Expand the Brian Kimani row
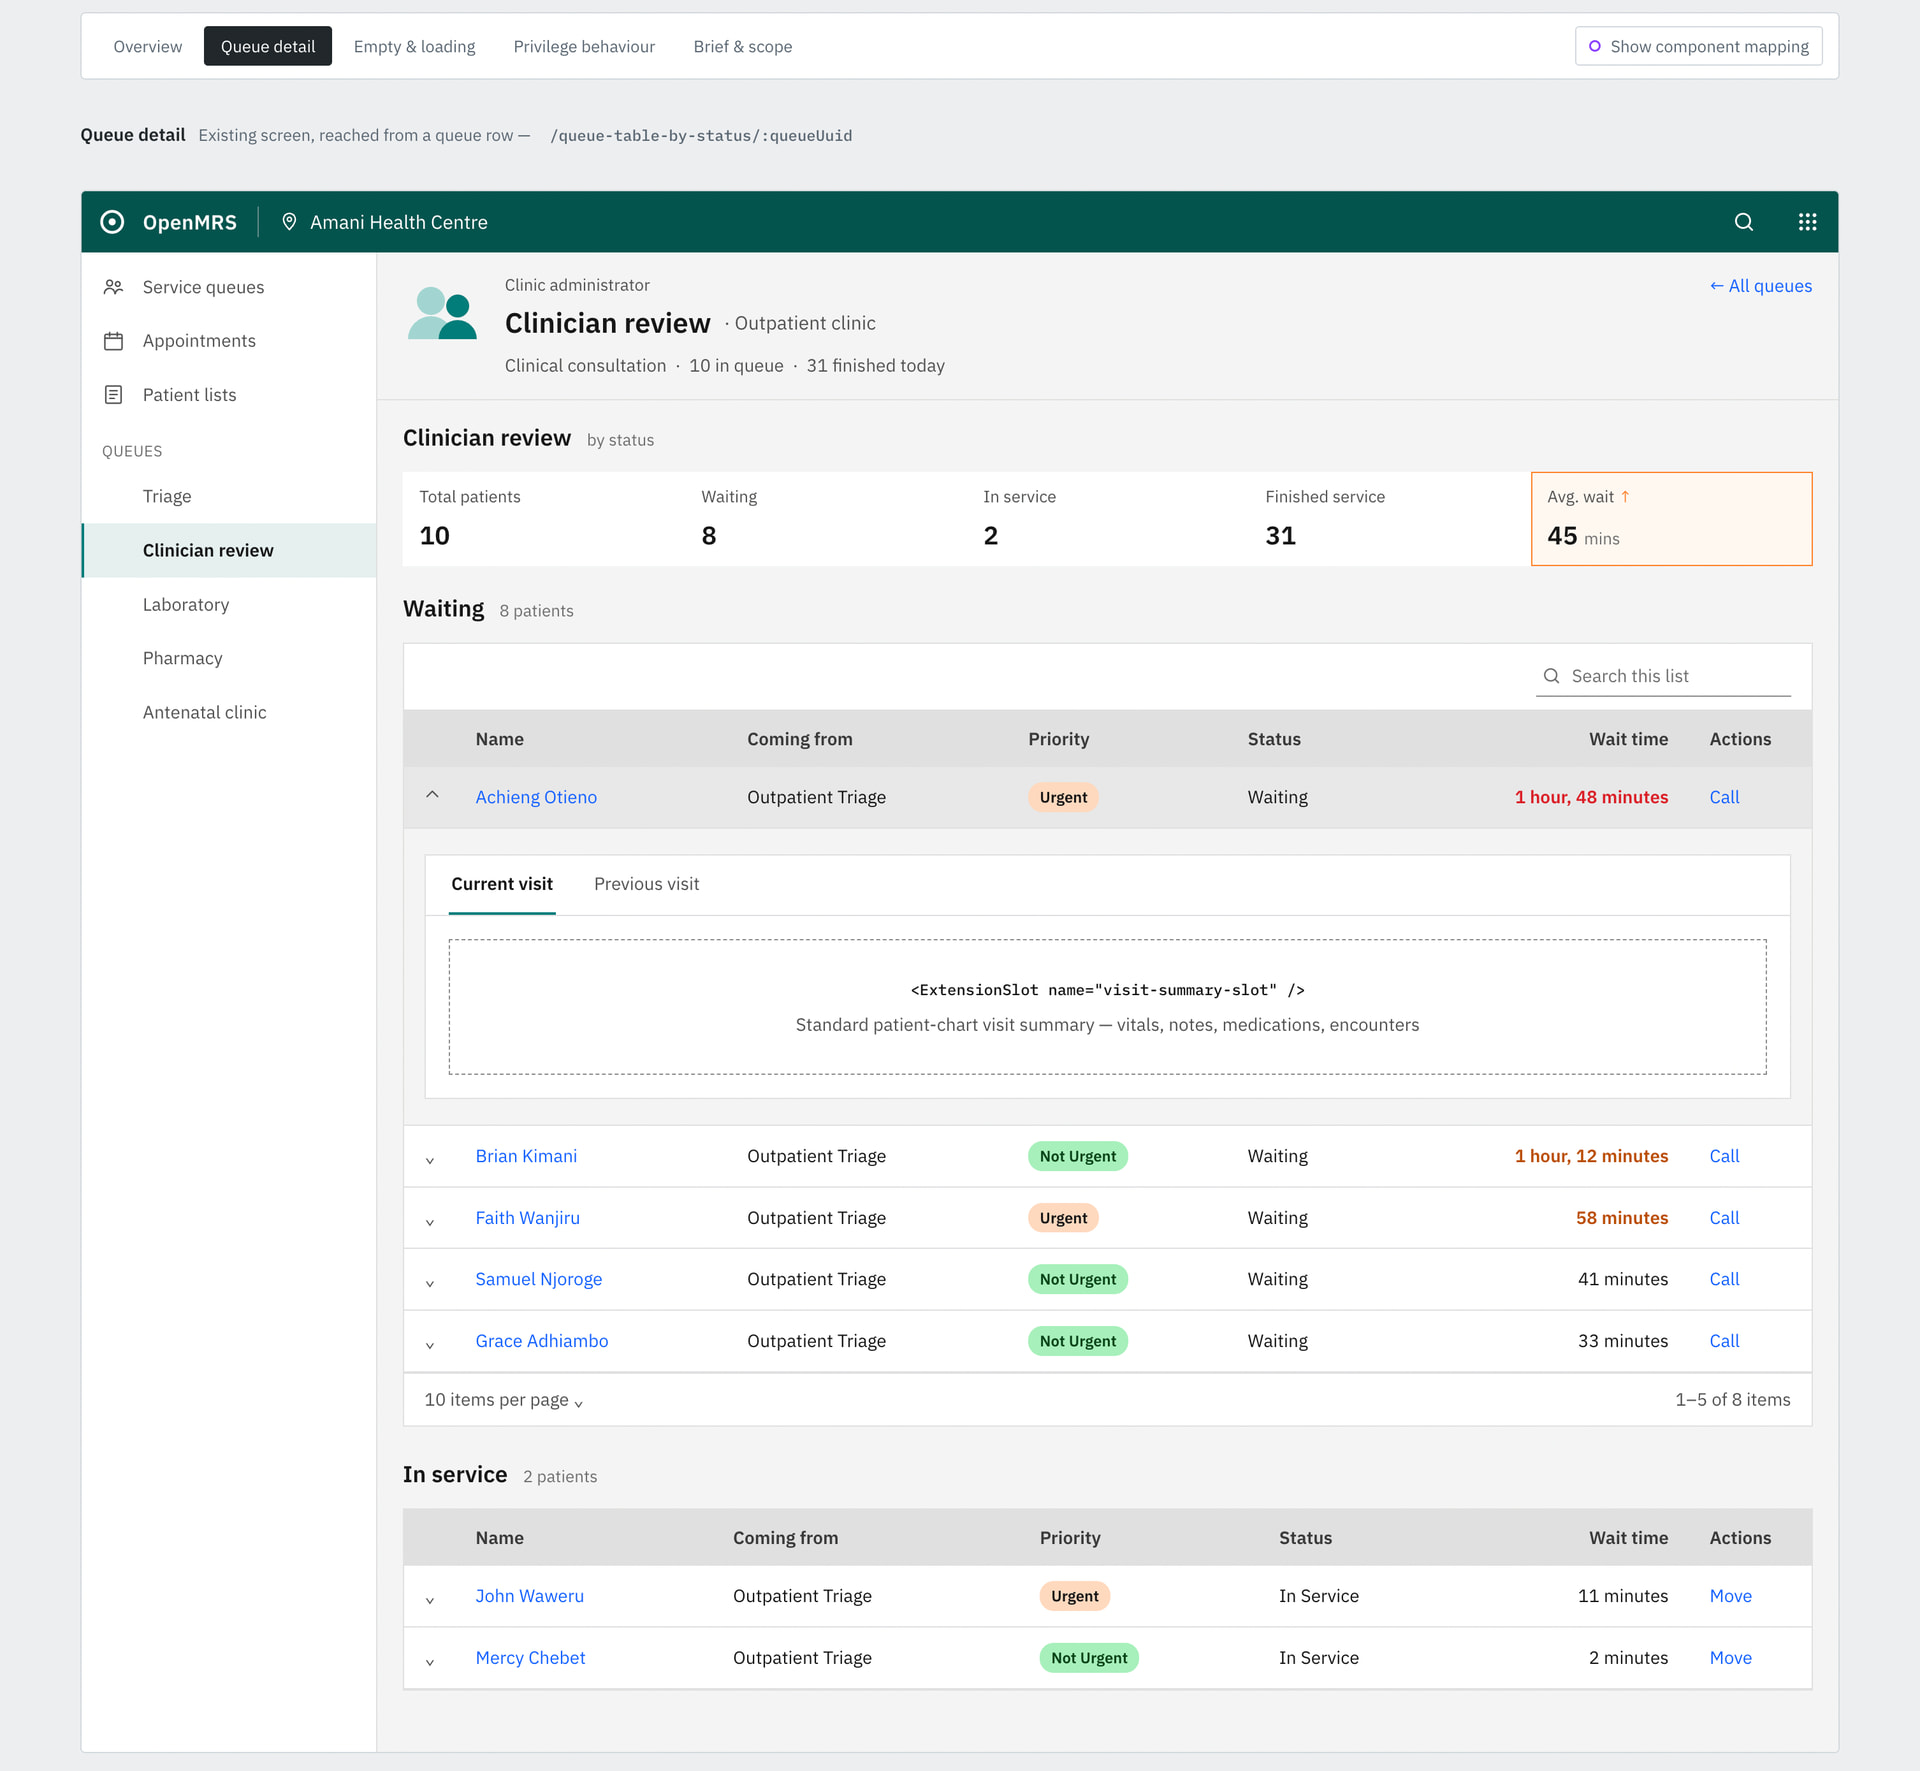Screen dimensions: 1920x1771 click(x=430, y=1160)
